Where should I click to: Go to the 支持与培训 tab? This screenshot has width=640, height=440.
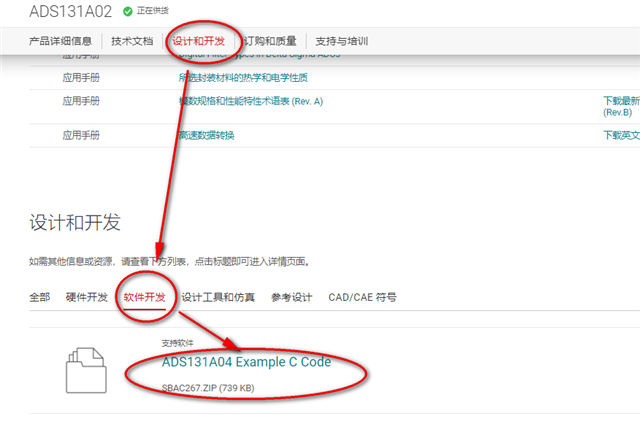click(x=342, y=41)
